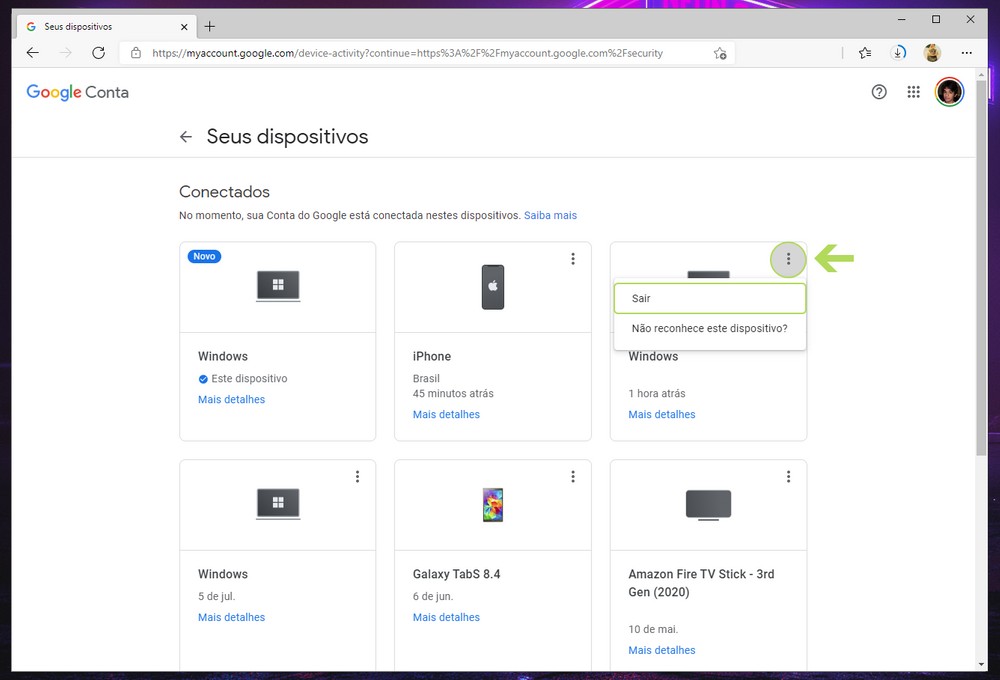Expand options menu for the iPhone device
The image size is (1000, 680).
pos(573,259)
